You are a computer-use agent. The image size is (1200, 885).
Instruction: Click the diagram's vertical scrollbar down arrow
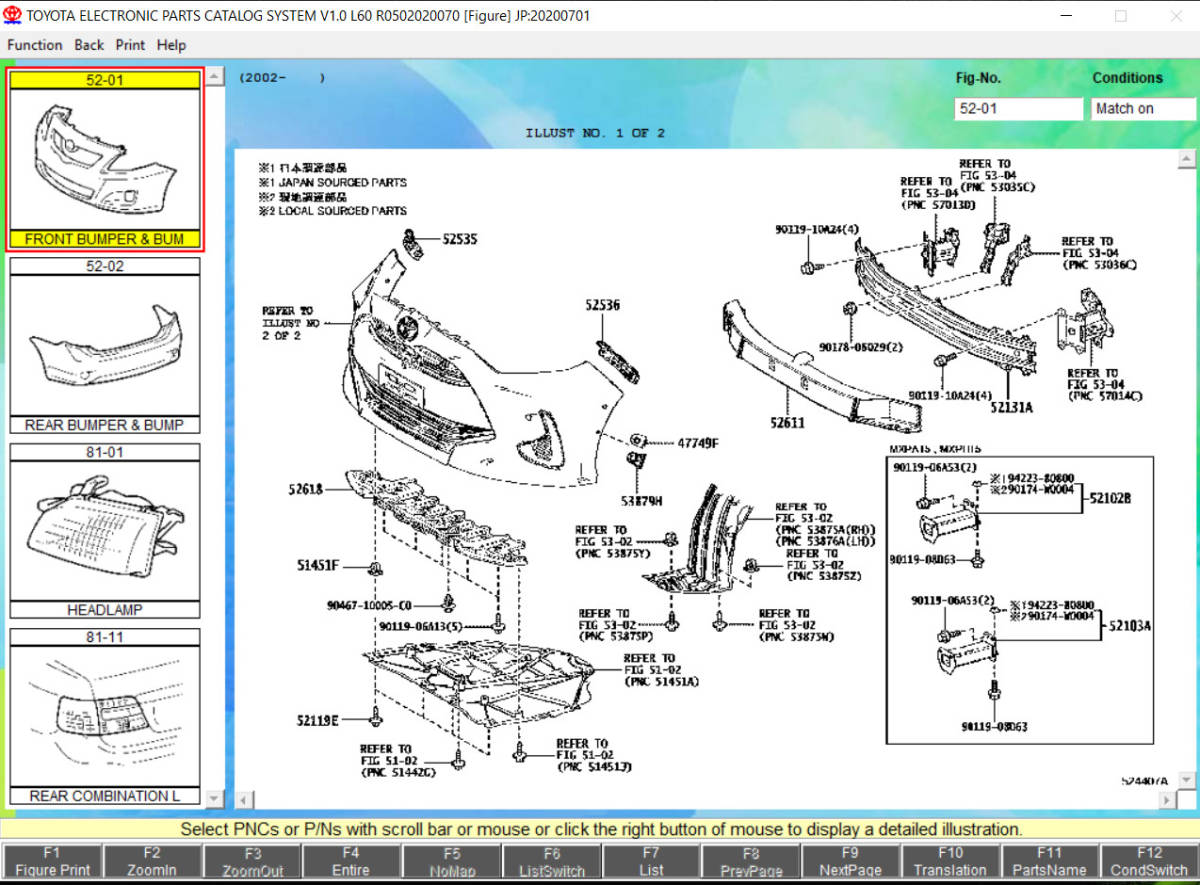pos(1187,781)
